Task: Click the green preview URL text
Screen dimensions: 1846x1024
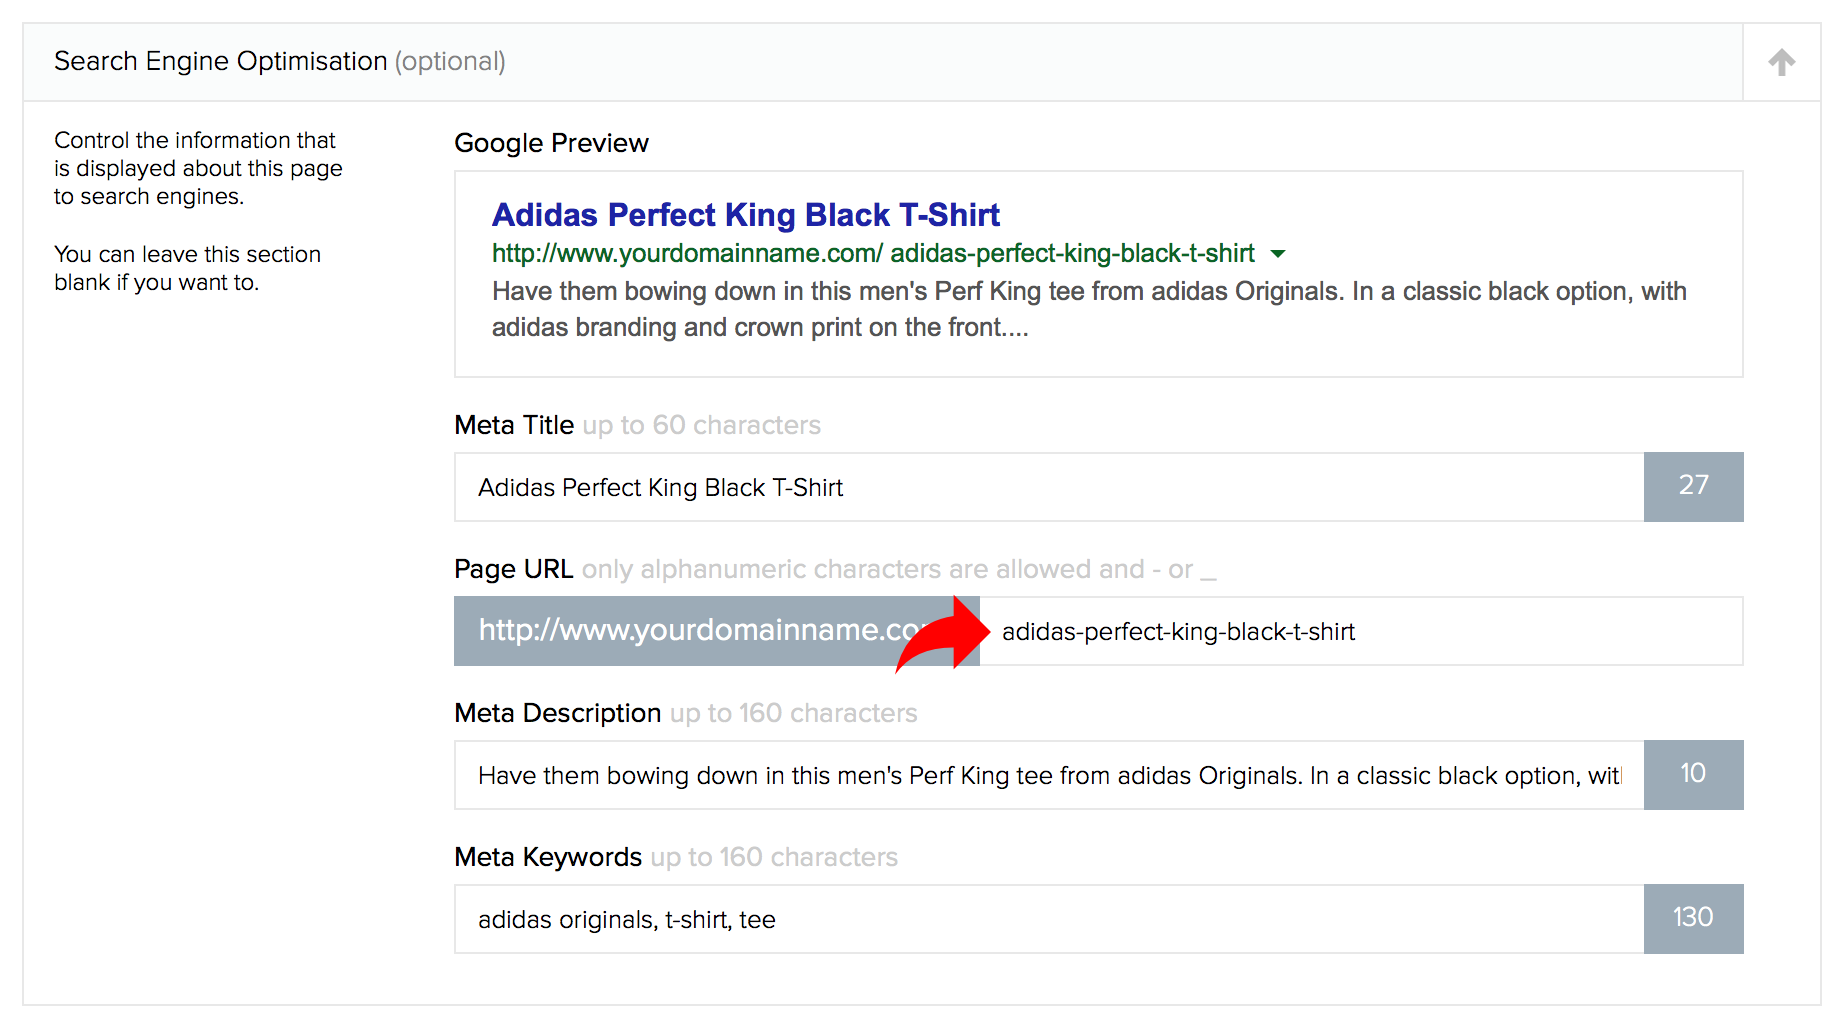Action: click(x=873, y=253)
